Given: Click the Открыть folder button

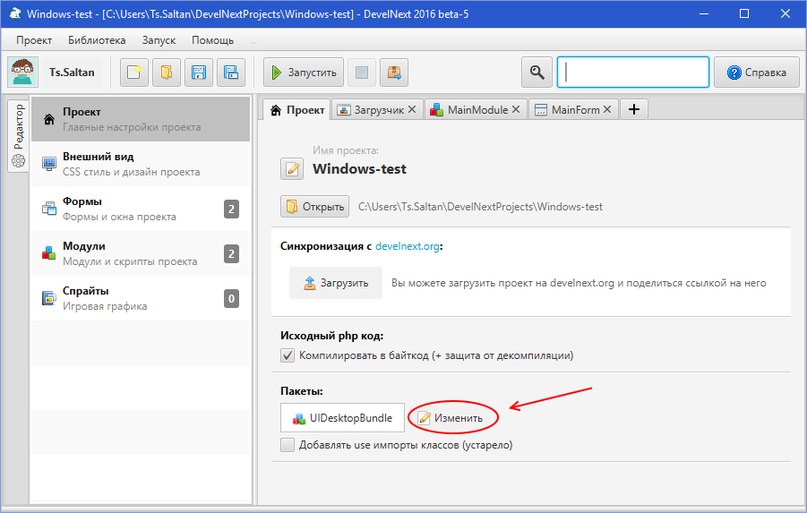Looking at the screenshot, I should click(315, 206).
